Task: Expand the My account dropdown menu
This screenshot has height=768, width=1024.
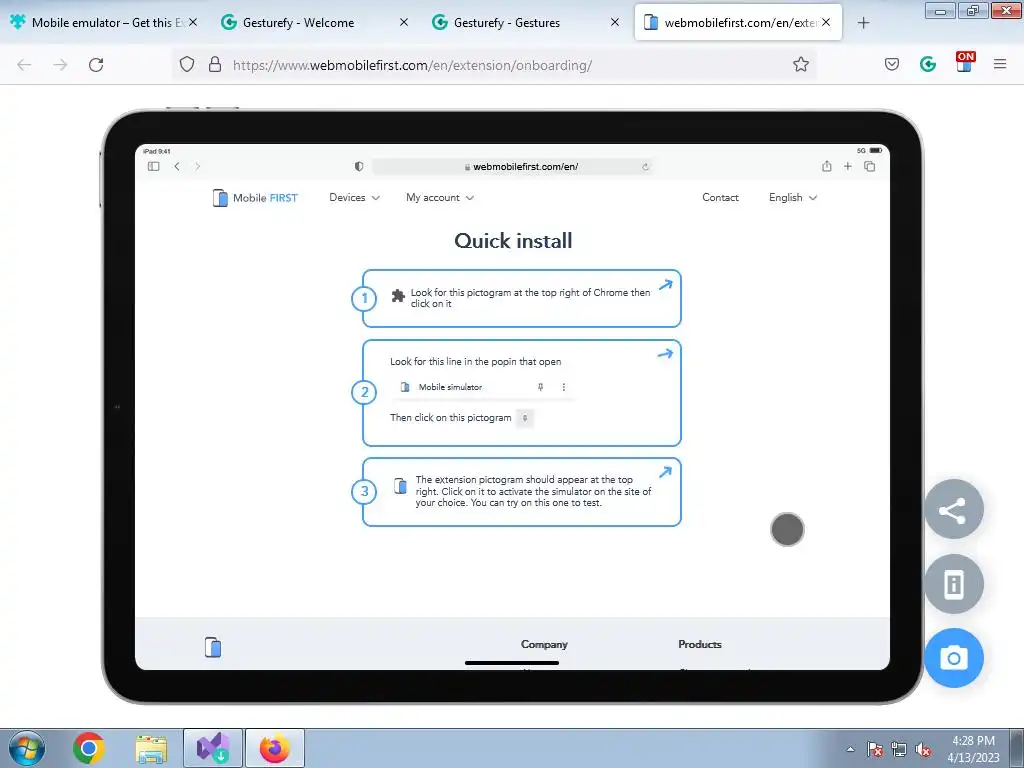Action: tap(440, 197)
